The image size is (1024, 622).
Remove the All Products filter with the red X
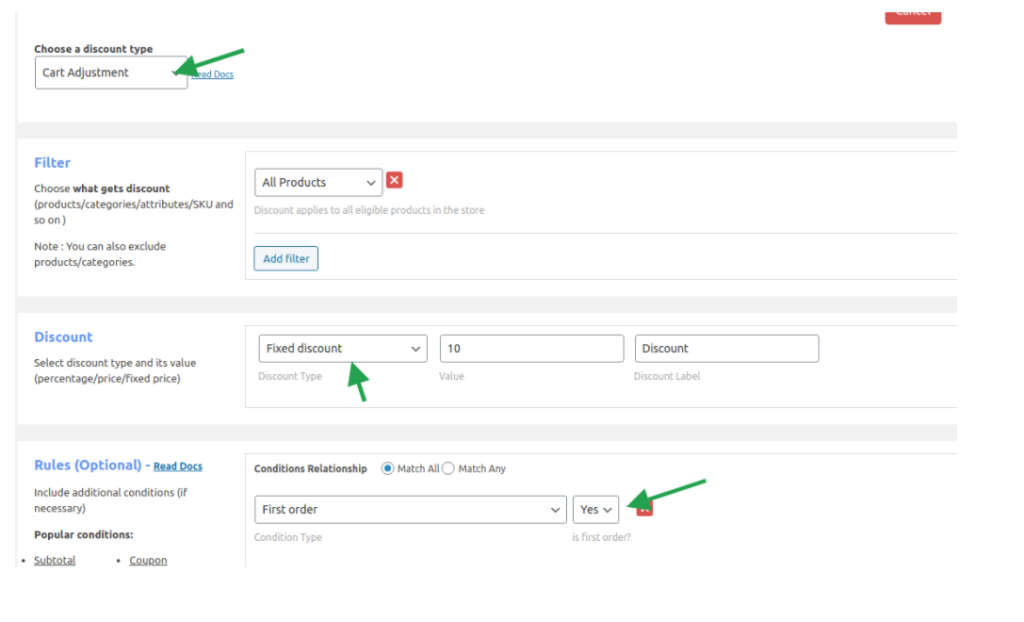tap(394, 180)
